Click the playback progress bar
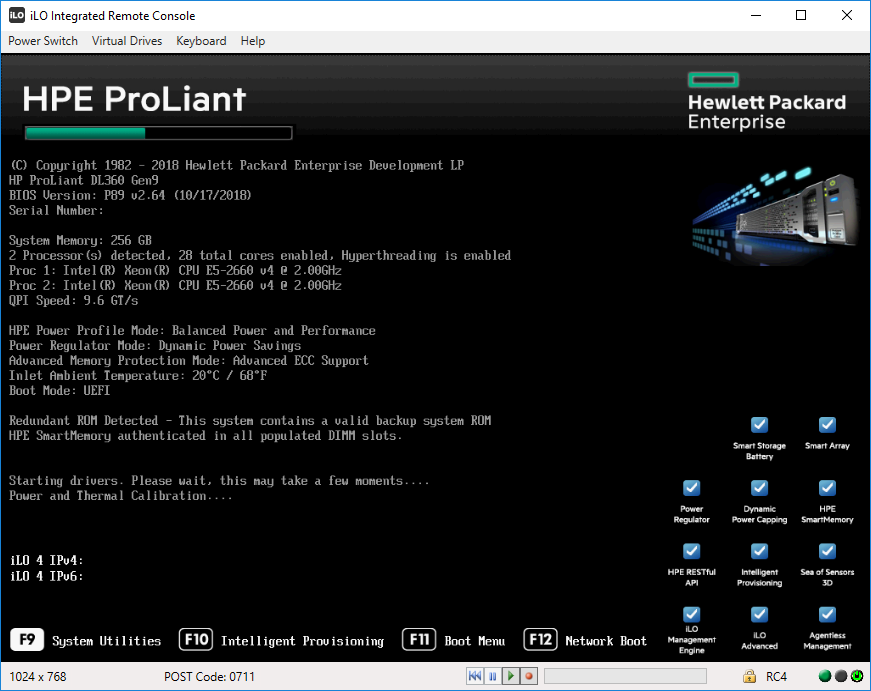Viewport: 871px width, 691px height. coord(625,676)
